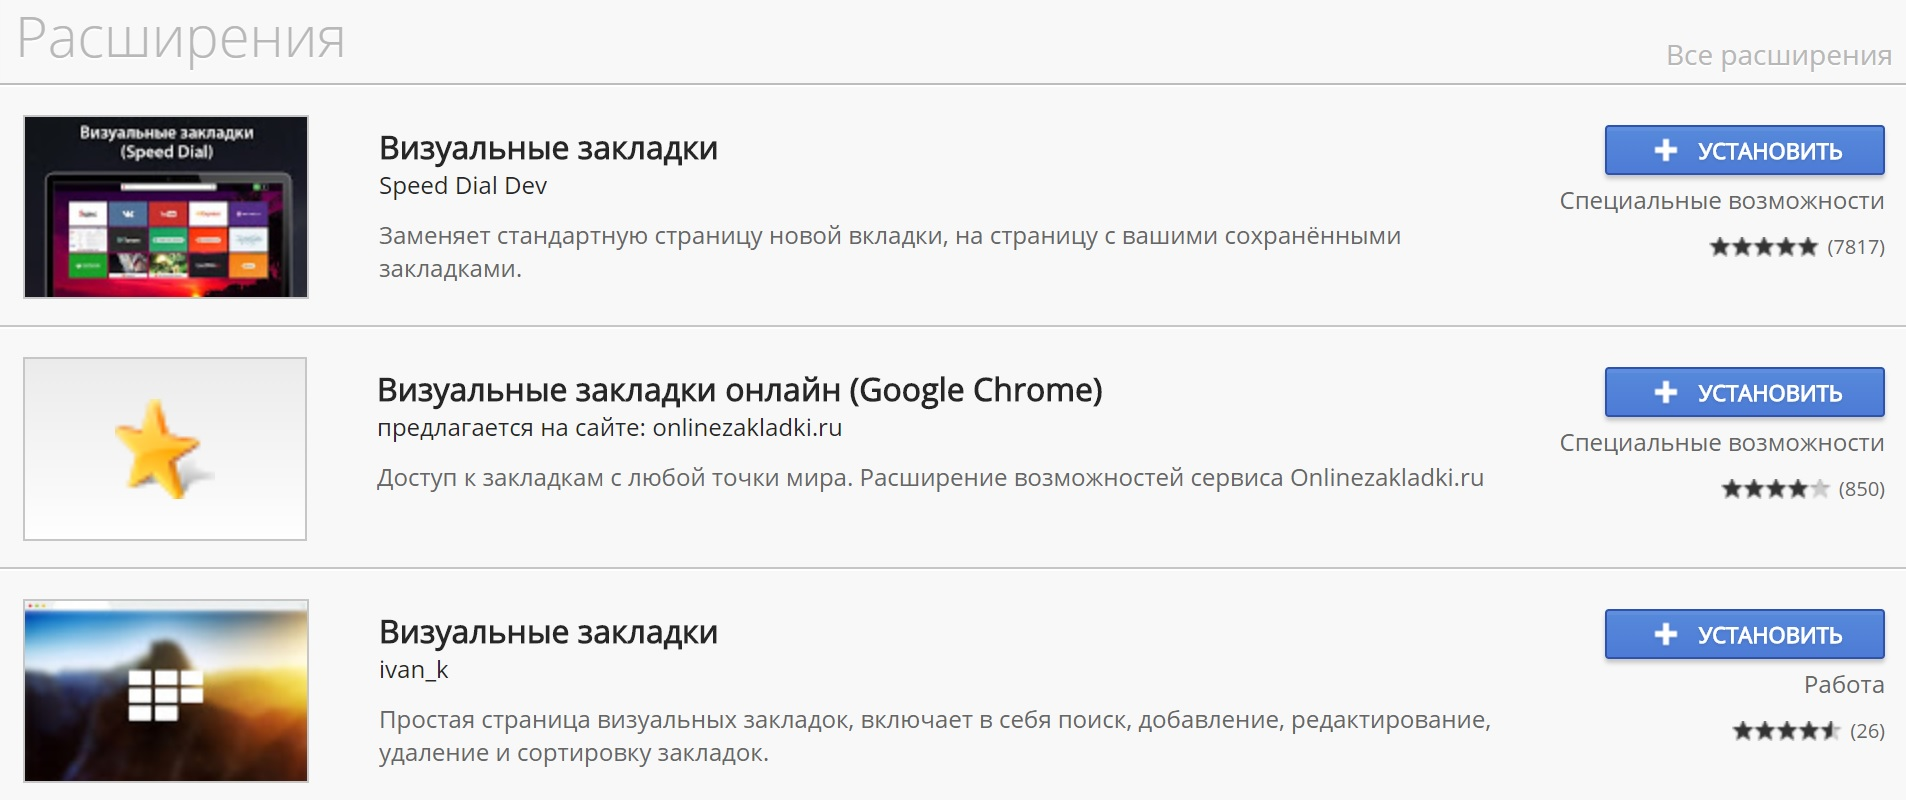This screenshot has width=1906, height=800.
Task: Click the 'Speed Dial Dev' author name
Action: [462, 186]
